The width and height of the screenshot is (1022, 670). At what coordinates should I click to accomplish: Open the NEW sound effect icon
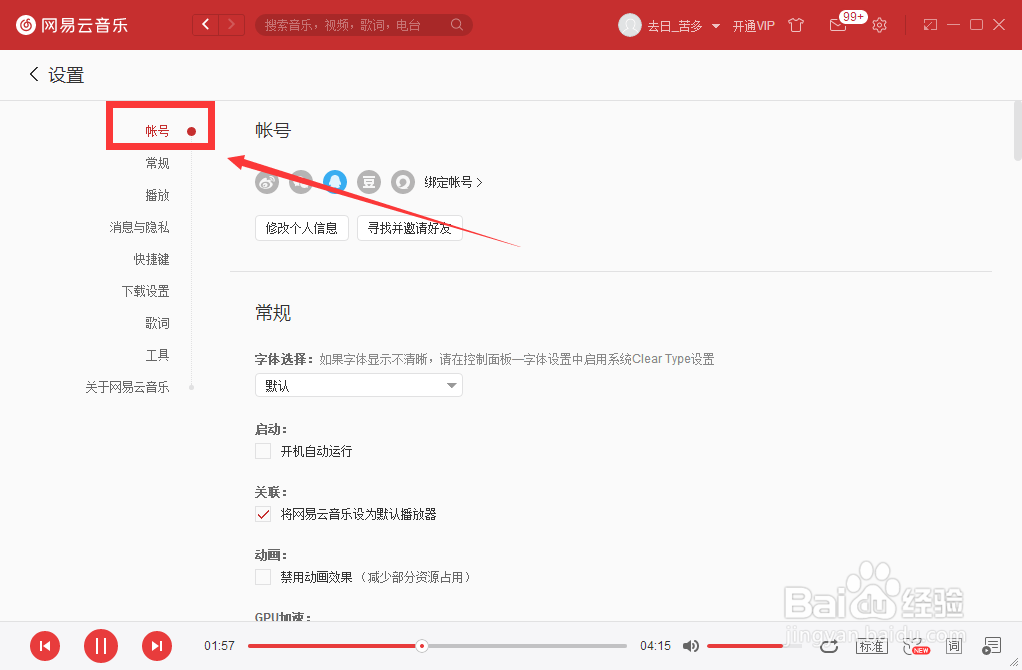tap(916, 646)
